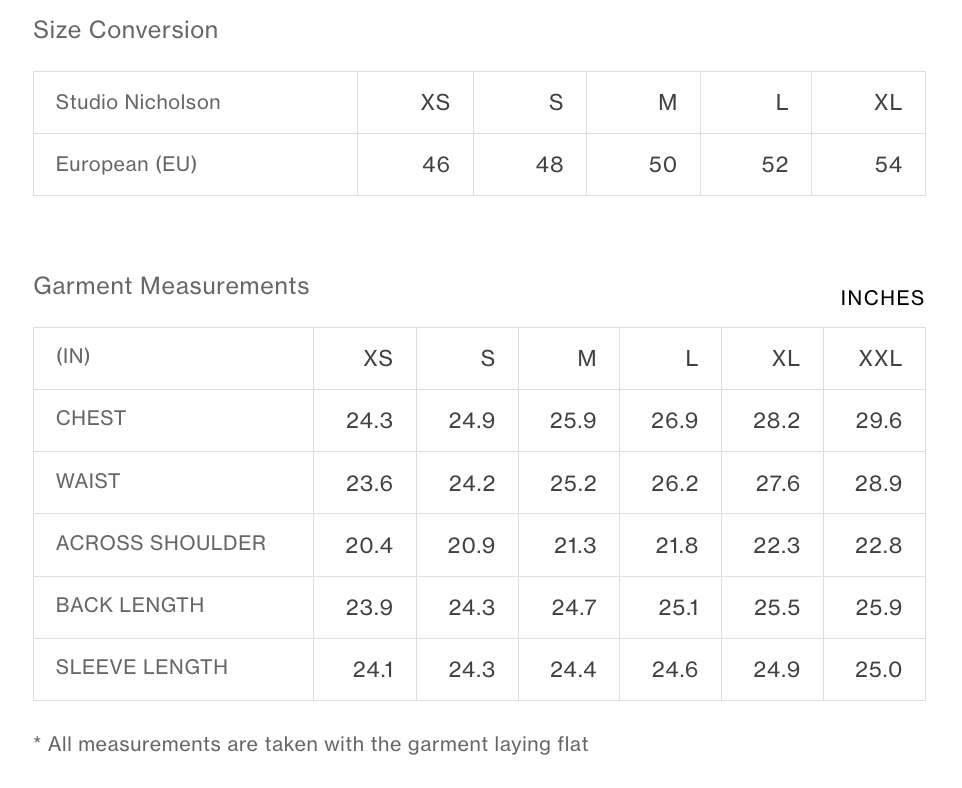962x788 pixels.
Task: Select back length value 25.1 for L
Action: [678, 608]
